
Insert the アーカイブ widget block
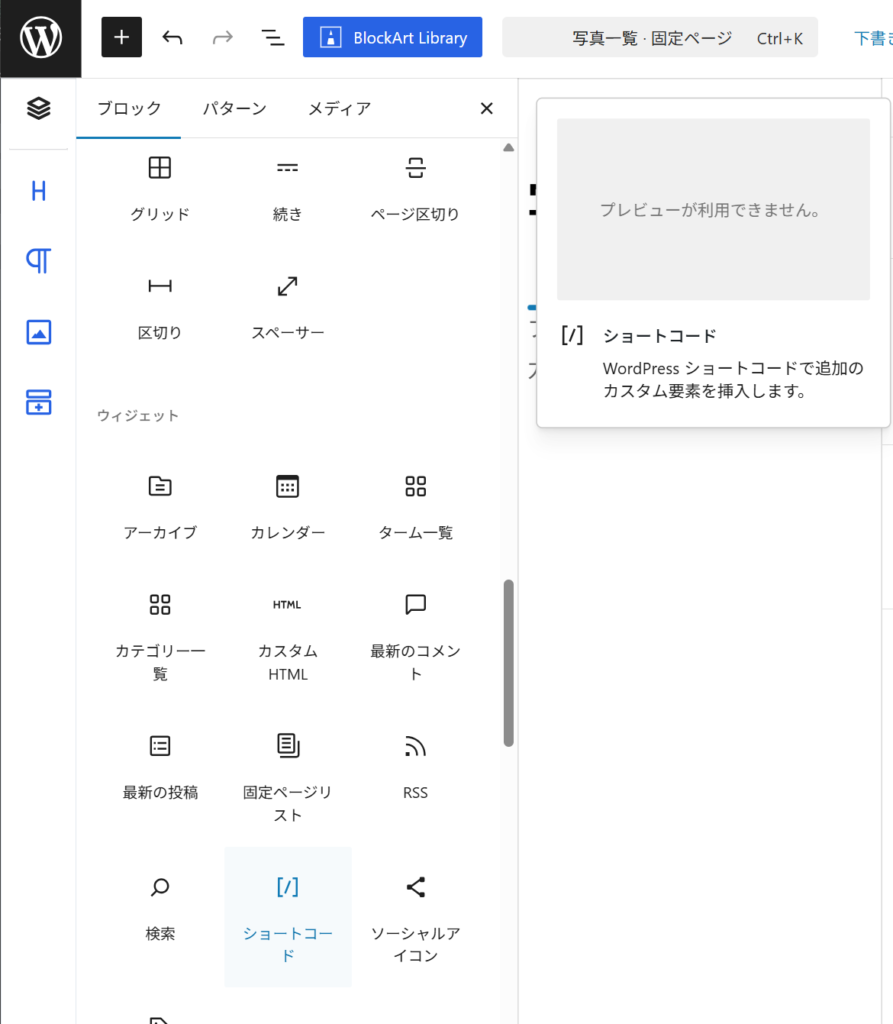(x=160, y=507)
